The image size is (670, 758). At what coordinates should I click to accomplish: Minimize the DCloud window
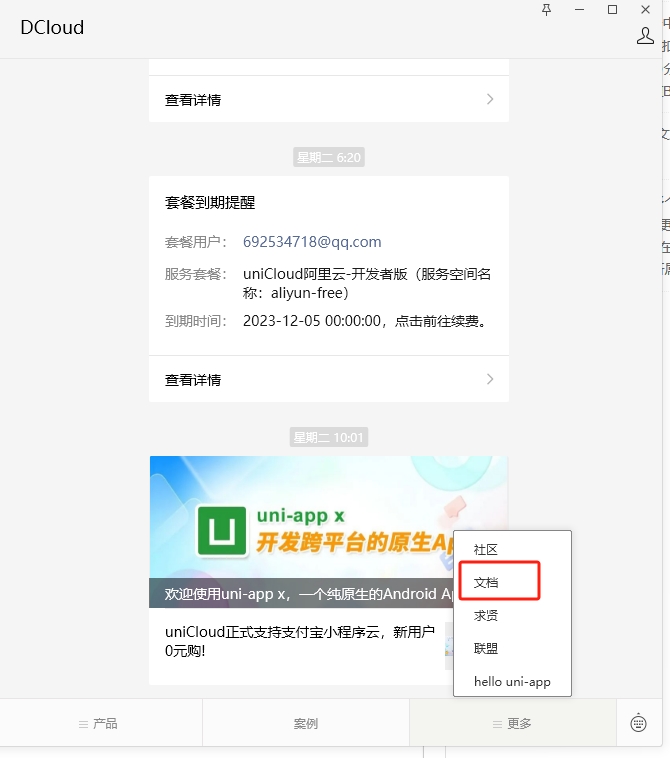coord(580,10)
